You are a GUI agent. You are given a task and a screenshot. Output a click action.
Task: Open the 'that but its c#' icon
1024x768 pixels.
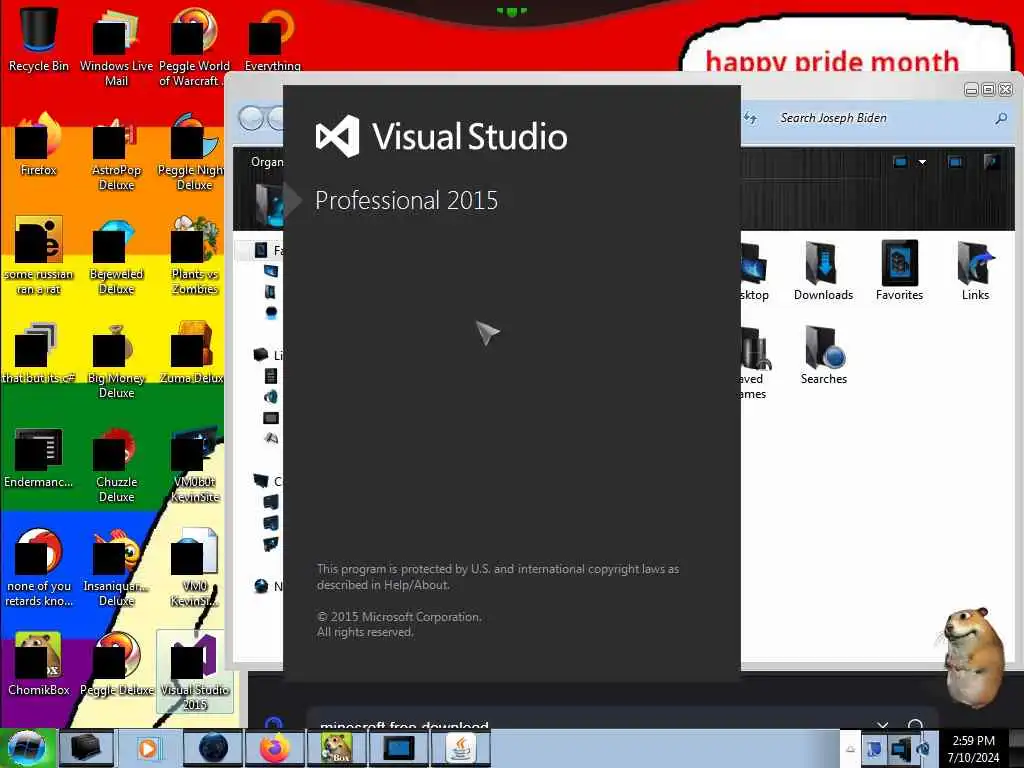click(39, 353)
